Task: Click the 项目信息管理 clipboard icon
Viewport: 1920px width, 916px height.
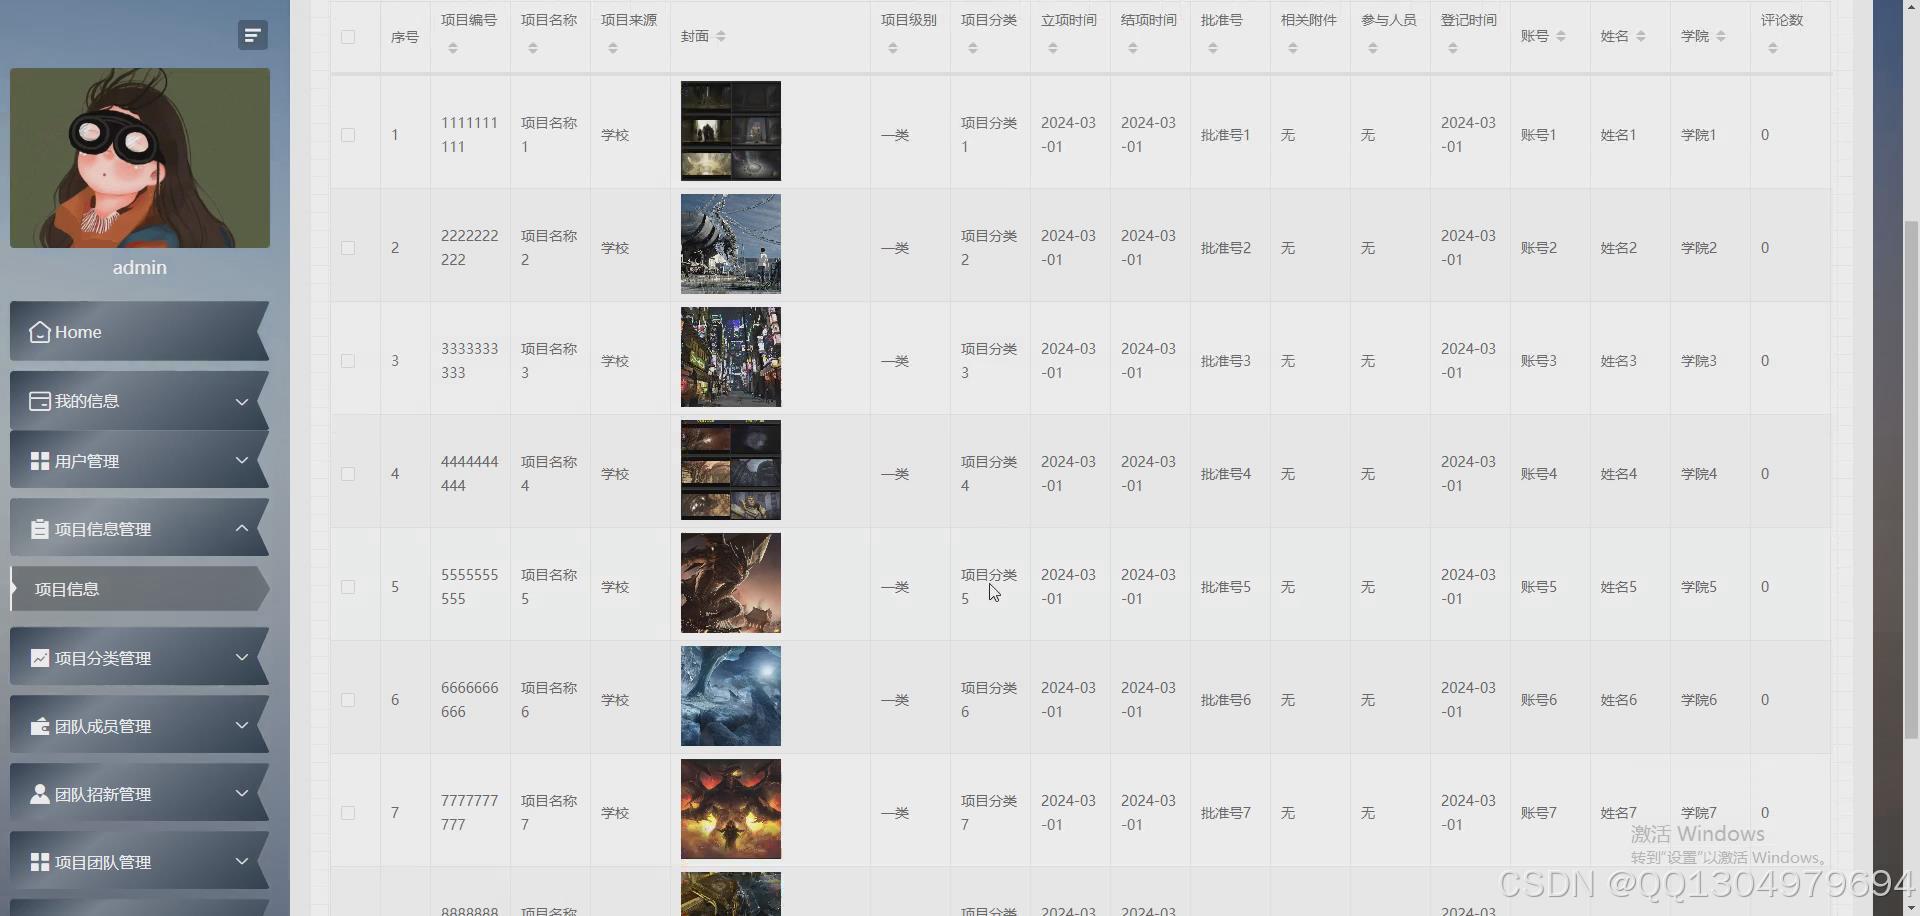Action: tap(40, 529)
